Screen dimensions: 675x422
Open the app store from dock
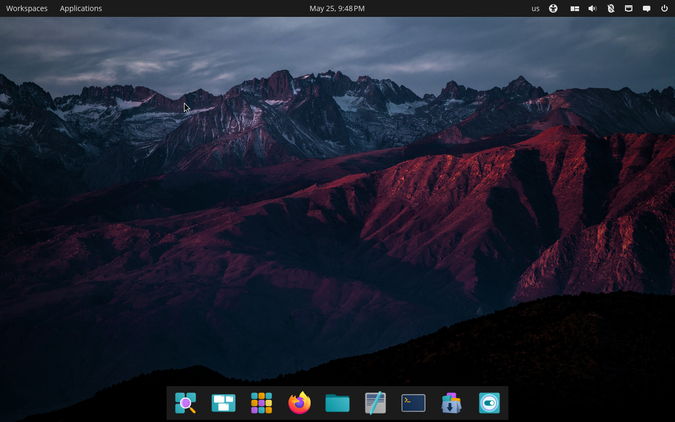pos(451,403)
